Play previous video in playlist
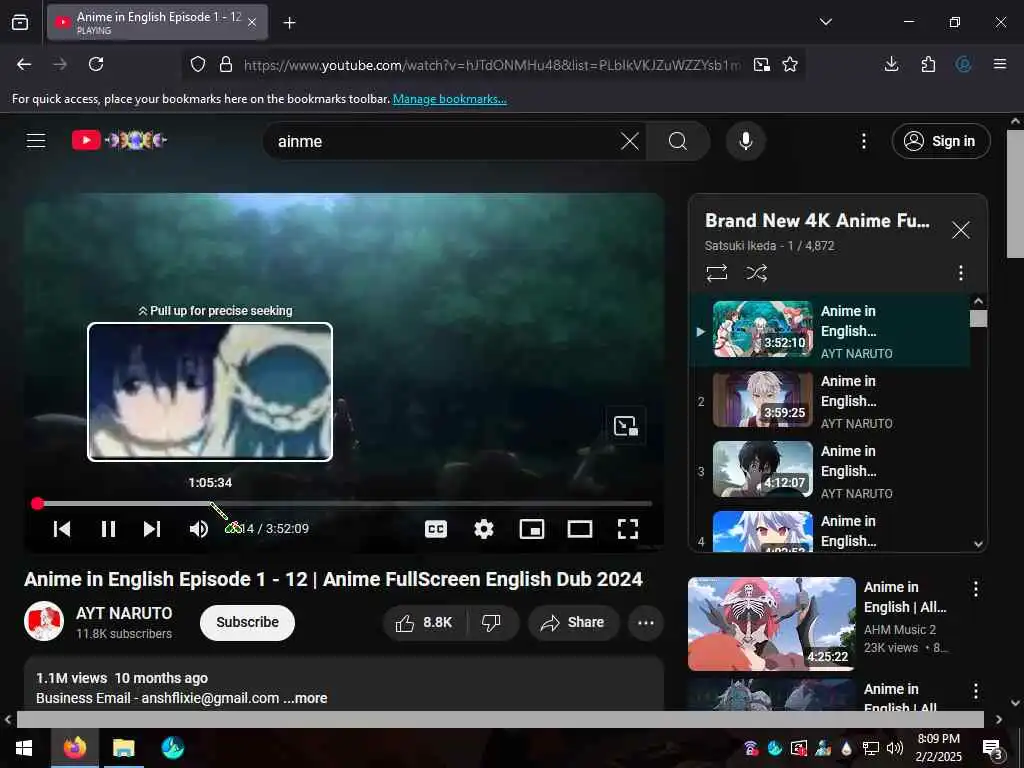 click(62, 529)
